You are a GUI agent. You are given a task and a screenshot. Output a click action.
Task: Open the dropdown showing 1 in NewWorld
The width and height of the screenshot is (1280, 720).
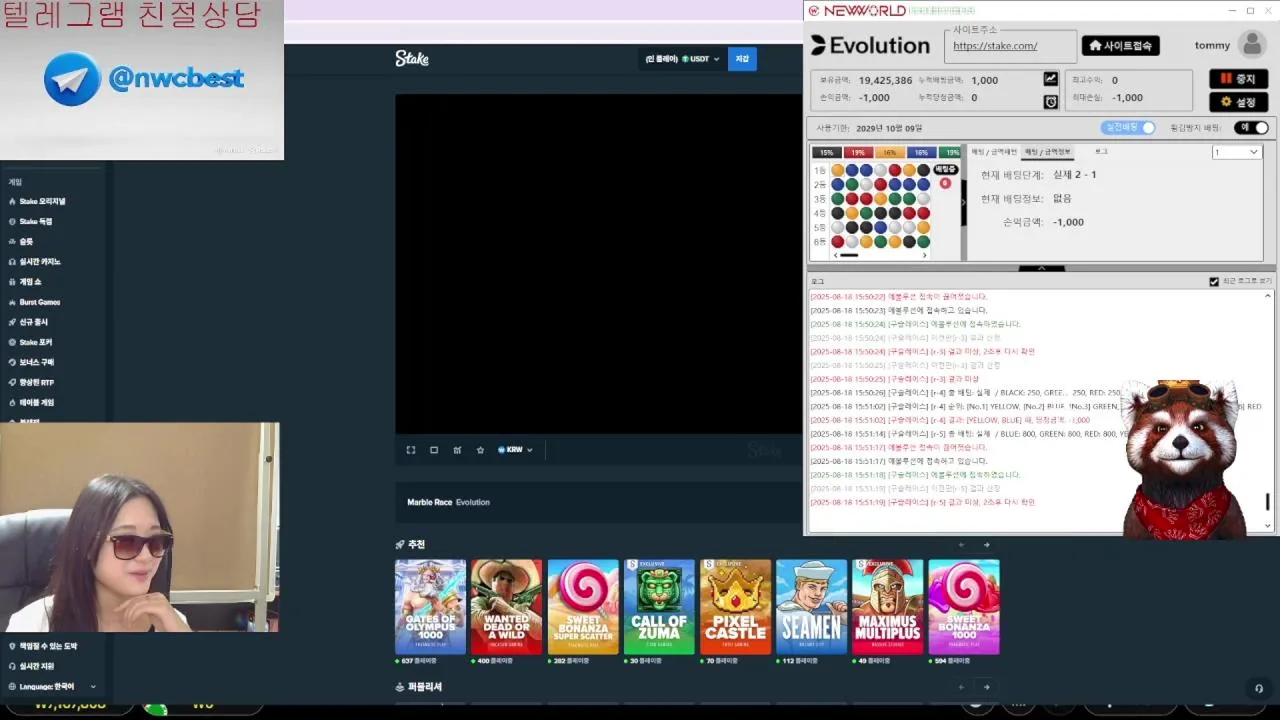(x=1236, y=152)
